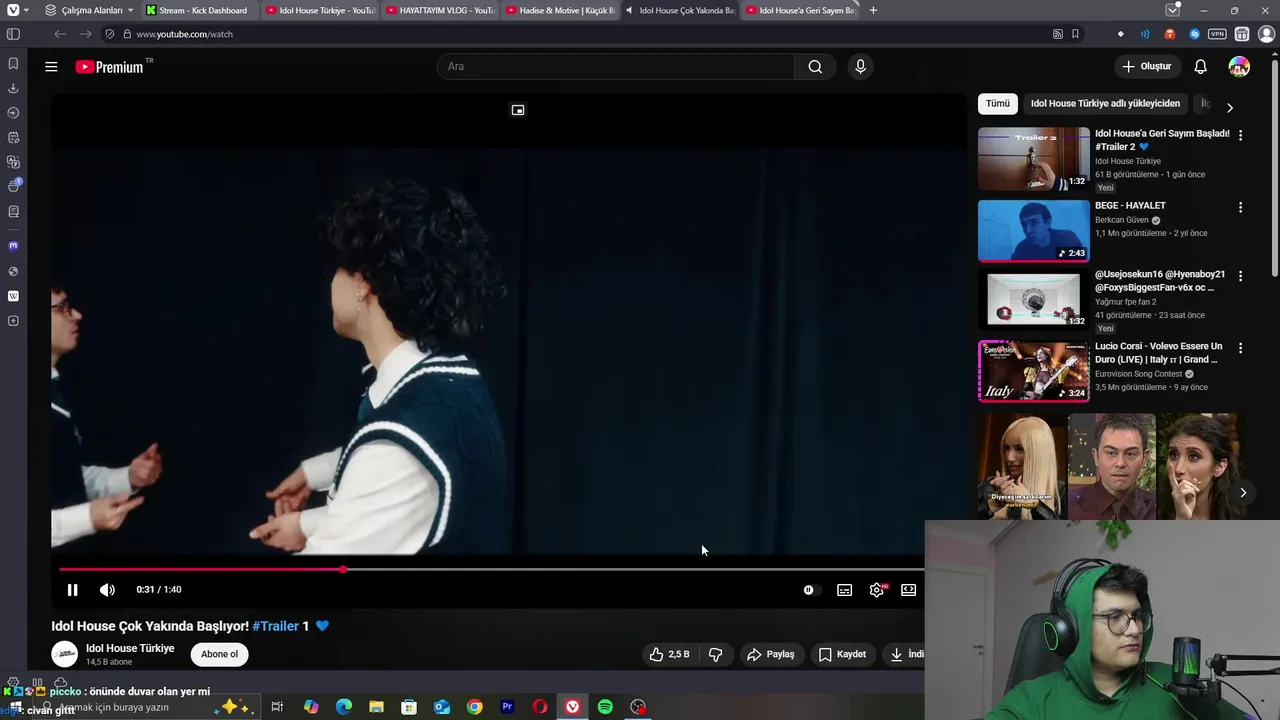Open sidebar downloads panel
The image size is (1280, 720).
click(13, 88)
